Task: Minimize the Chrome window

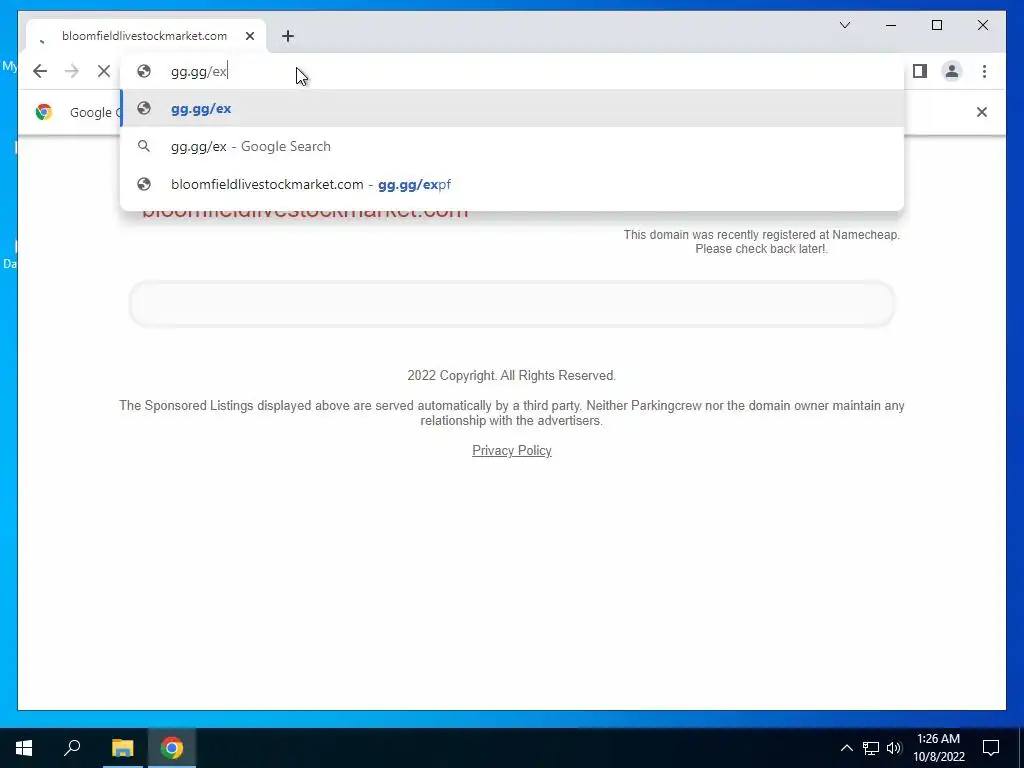Action: pyautogui.click(x=891, y=25)
